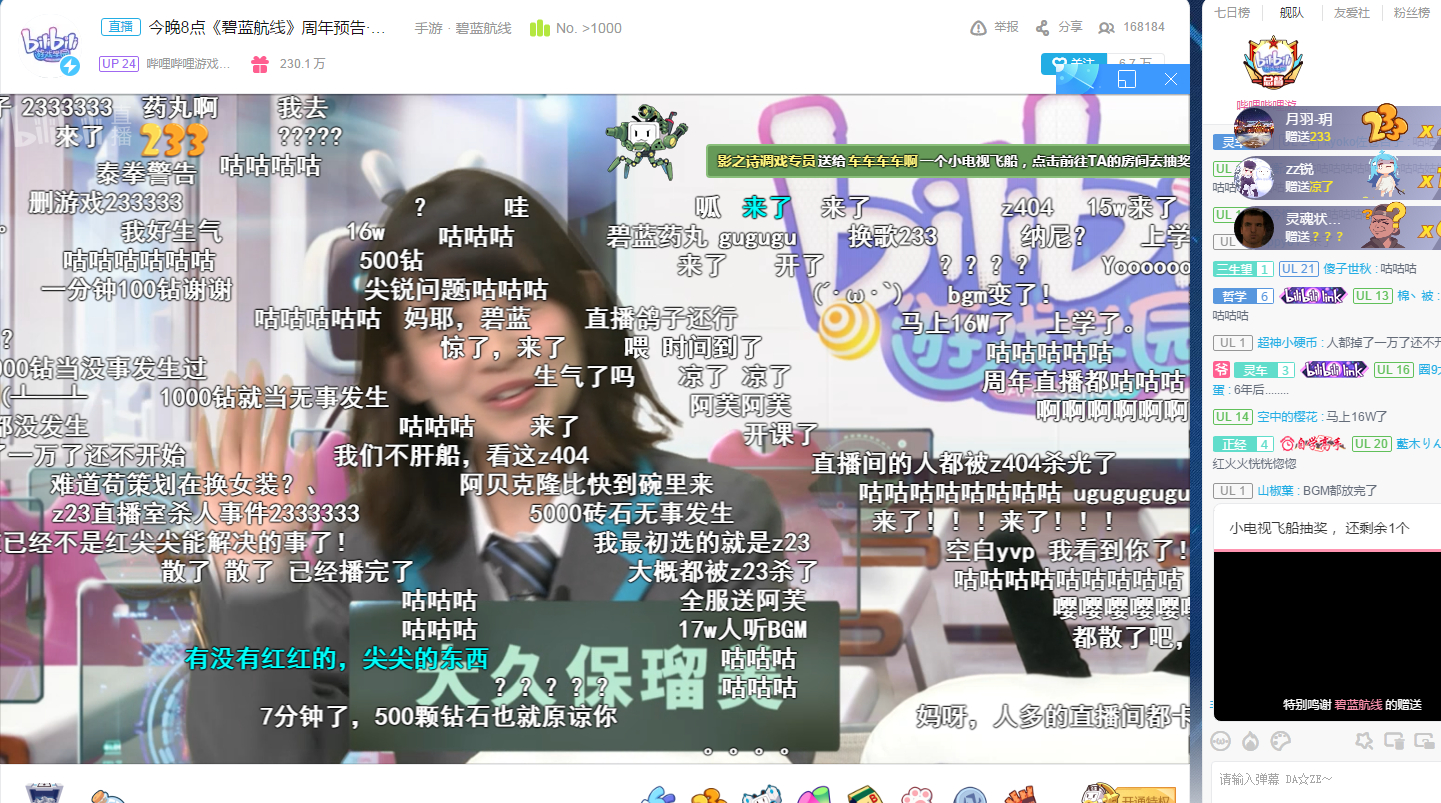The image size is (1441, 803).
Task: Open the streamer's bilibili avatar
Action: pos(49,48)
